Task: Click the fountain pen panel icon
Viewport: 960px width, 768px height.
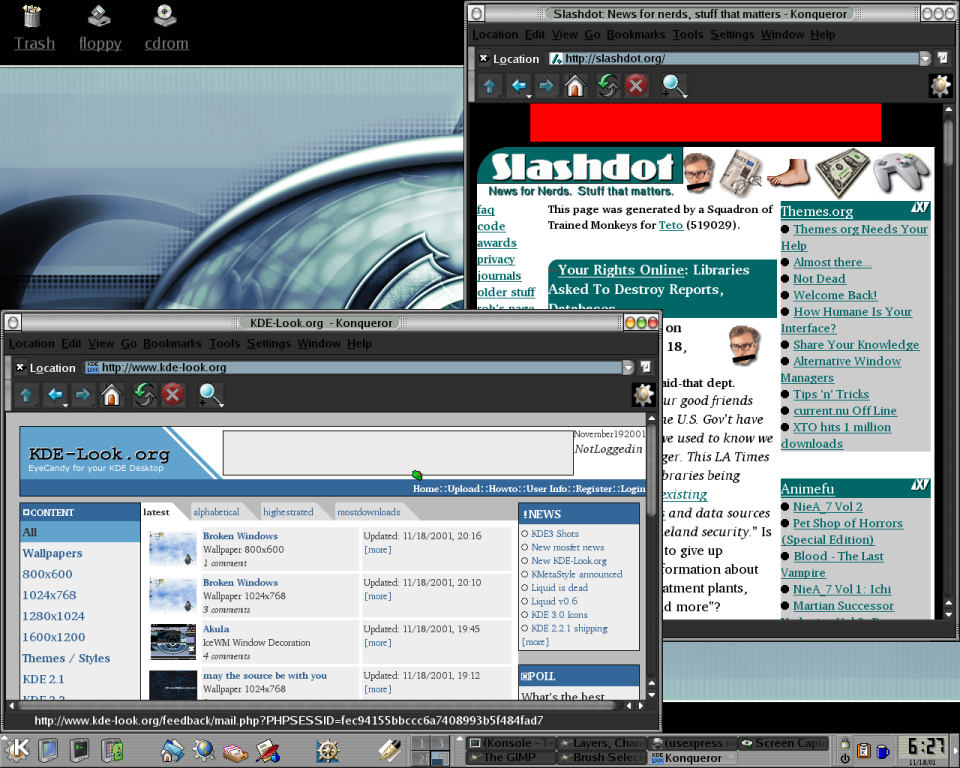Action: pos(389,750)
